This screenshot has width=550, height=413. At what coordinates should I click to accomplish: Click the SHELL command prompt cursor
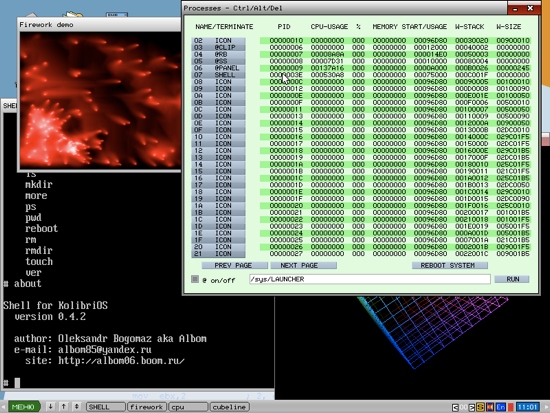tap(17, 382)
